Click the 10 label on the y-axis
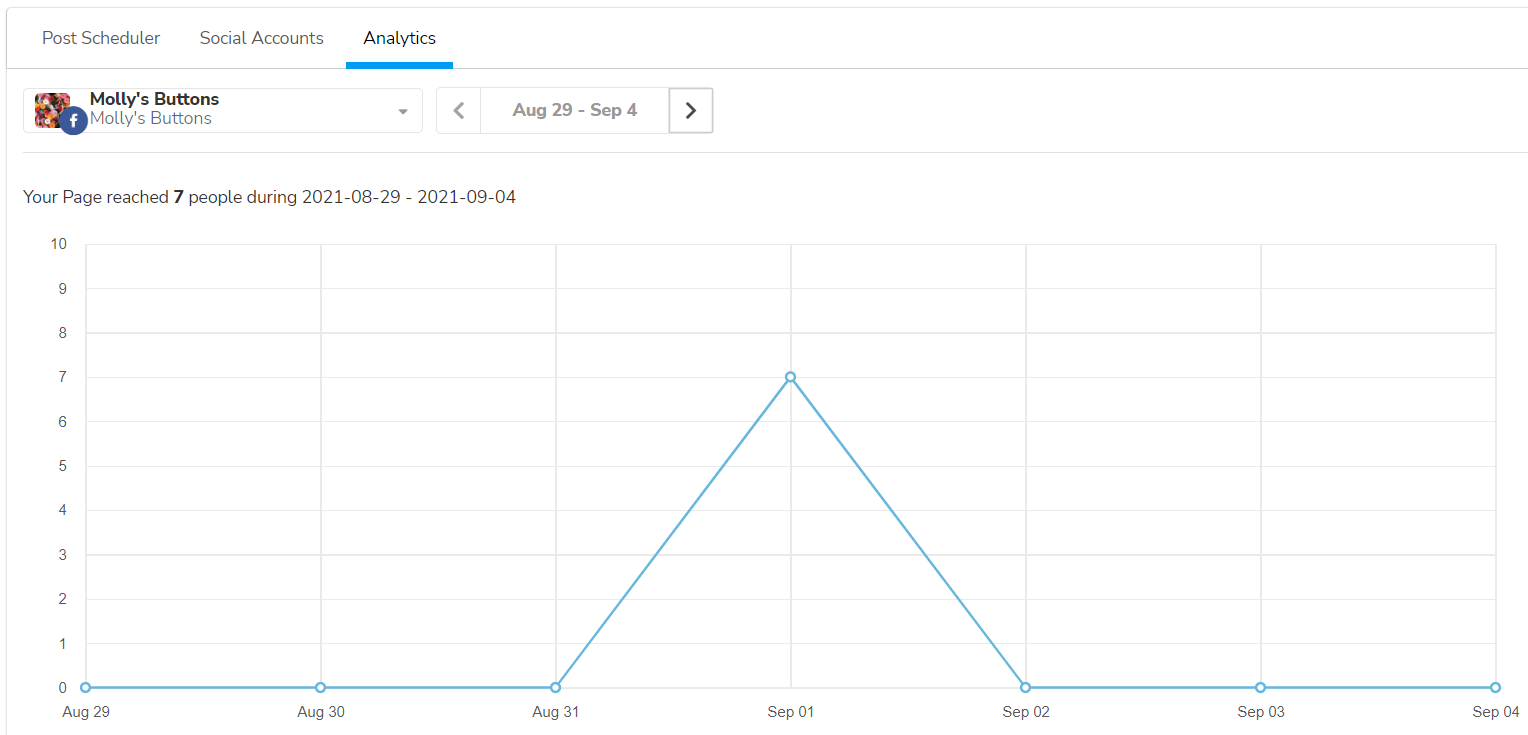Screen dimensions: 1528x735 point(59,244)
